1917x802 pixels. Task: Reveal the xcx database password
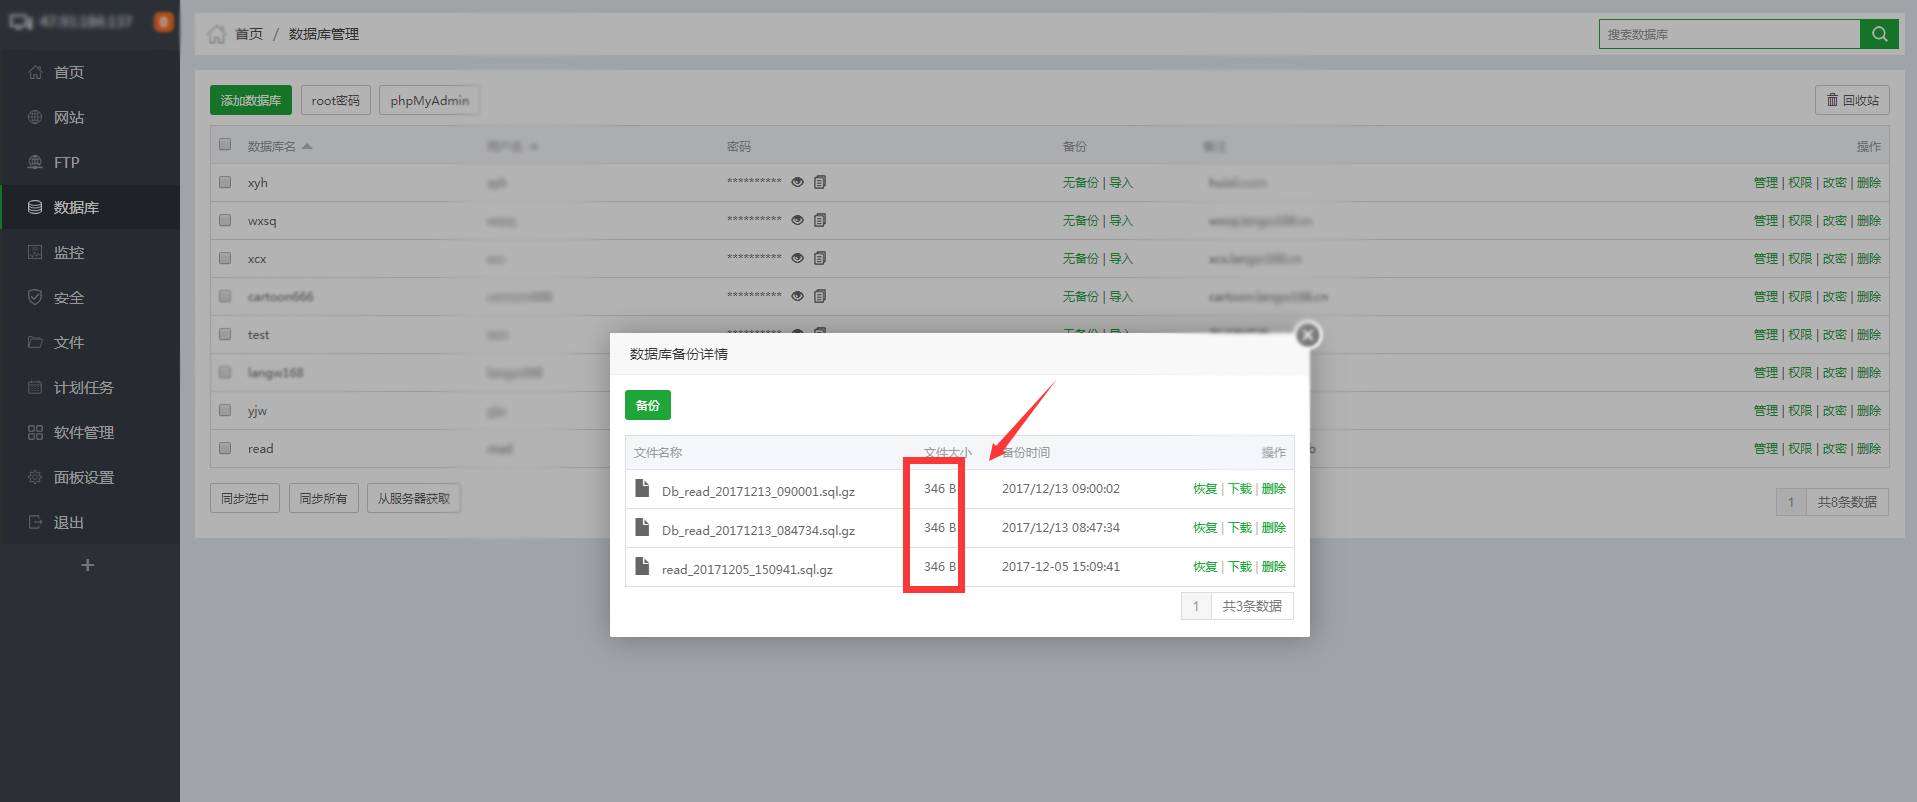coord(797,259)
